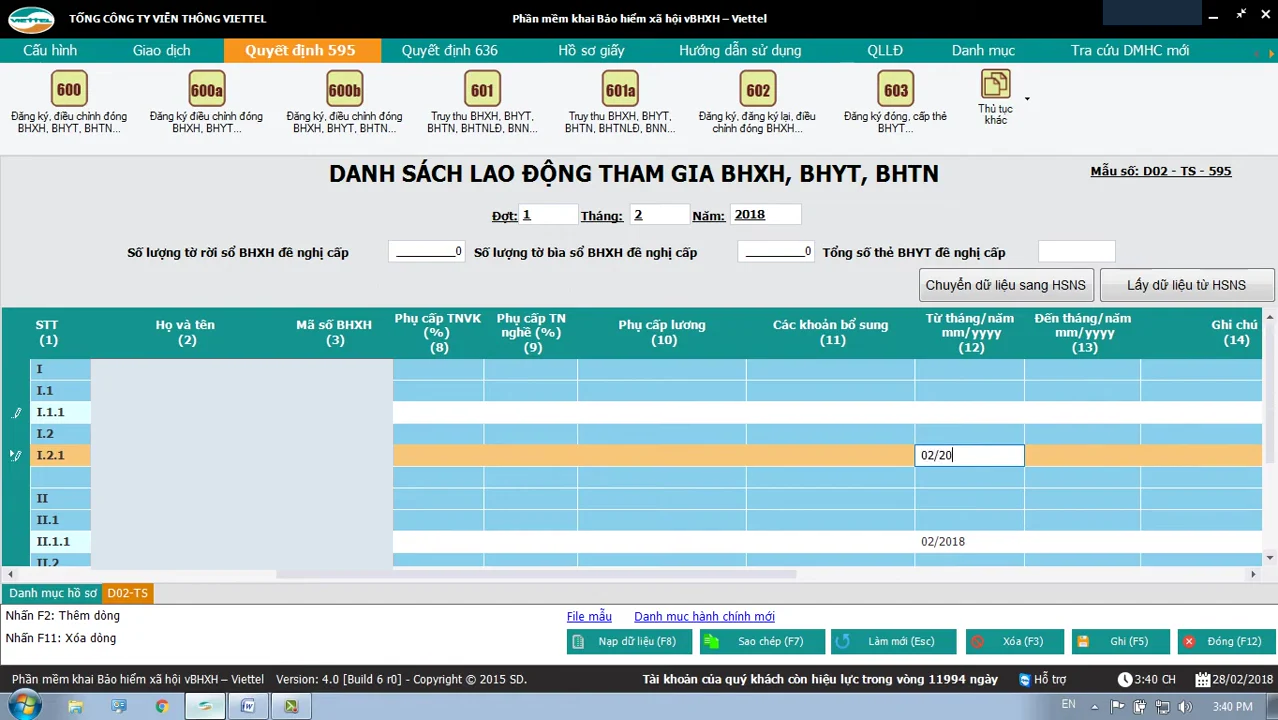Click Sao chép (F7) button
The width and height of the screenshot is (1278, 720).
tap(762, 641)
